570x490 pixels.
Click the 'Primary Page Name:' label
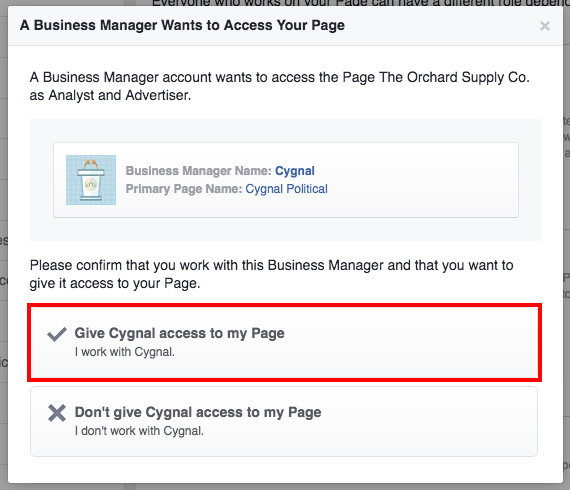184,189
